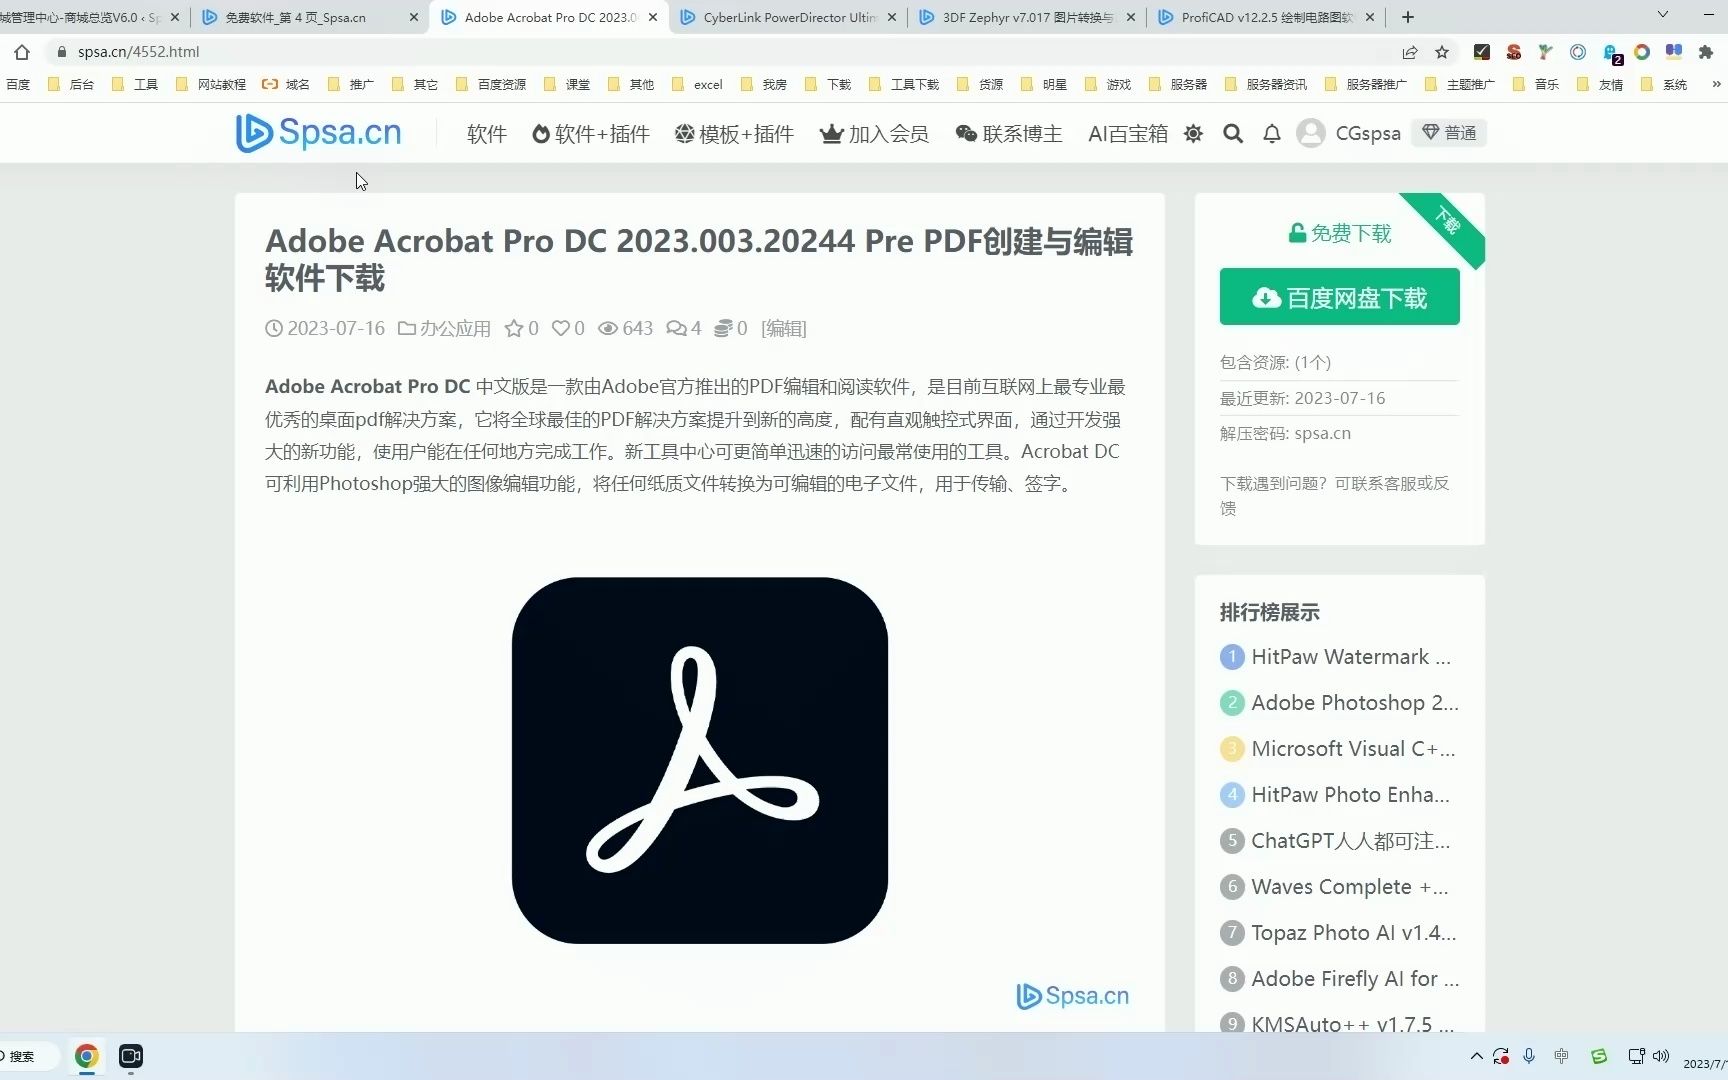
Task: Open the 网站教程 bookmark folder
Action: click(211, 84)
